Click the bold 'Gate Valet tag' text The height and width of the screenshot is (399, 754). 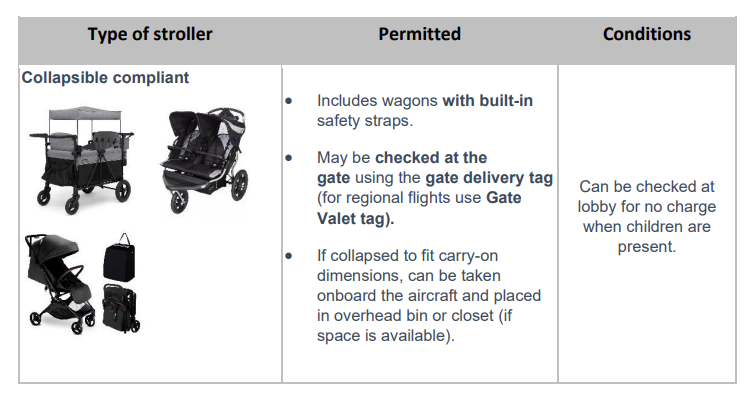(x=419, y=208)
